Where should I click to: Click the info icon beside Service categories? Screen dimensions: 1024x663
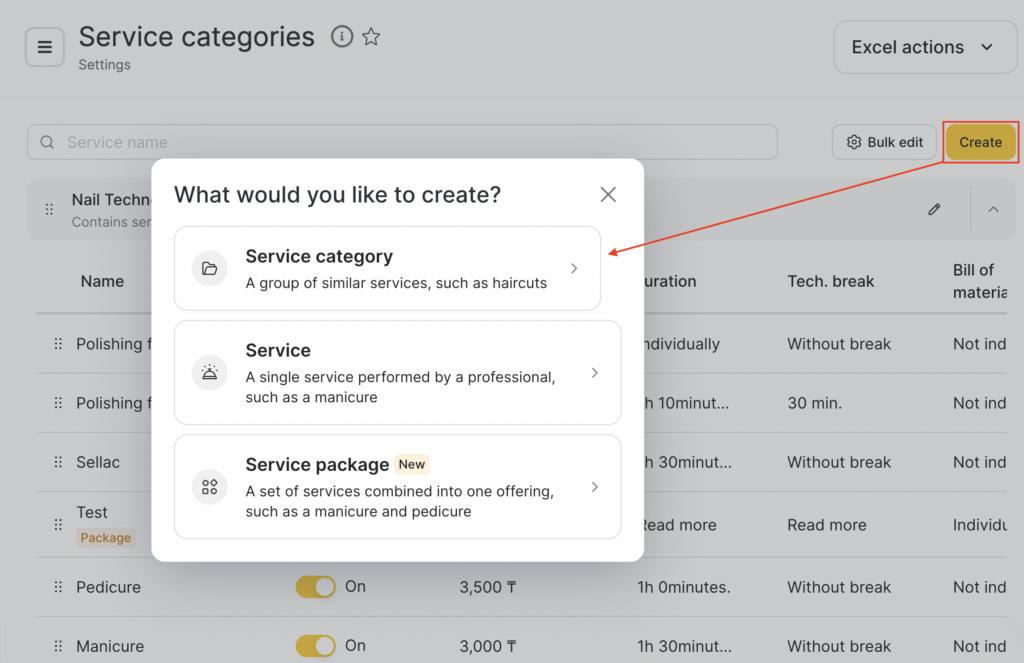342,37
